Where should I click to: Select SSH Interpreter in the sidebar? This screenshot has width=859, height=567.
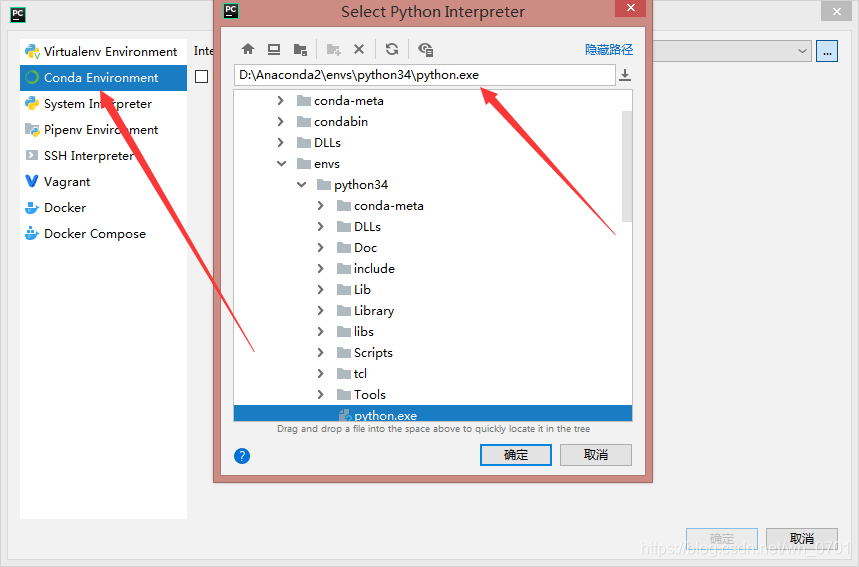click(x=103, y=156)
